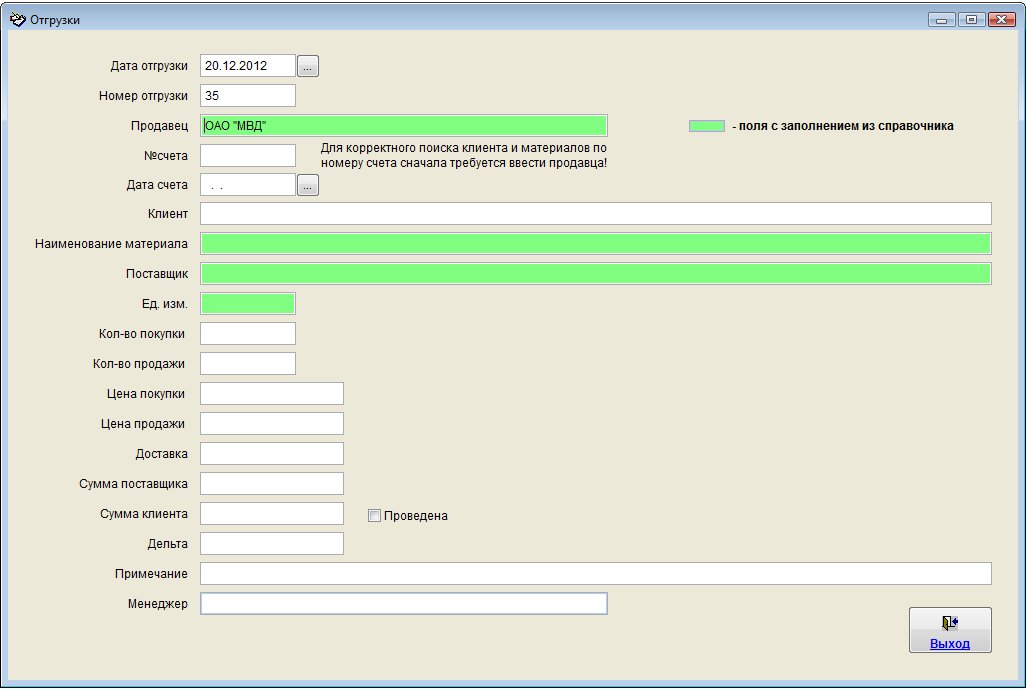Viewport: 1027px width, 690px height.
Task: Open date picker for Дата счета
Action: [308, 185]
